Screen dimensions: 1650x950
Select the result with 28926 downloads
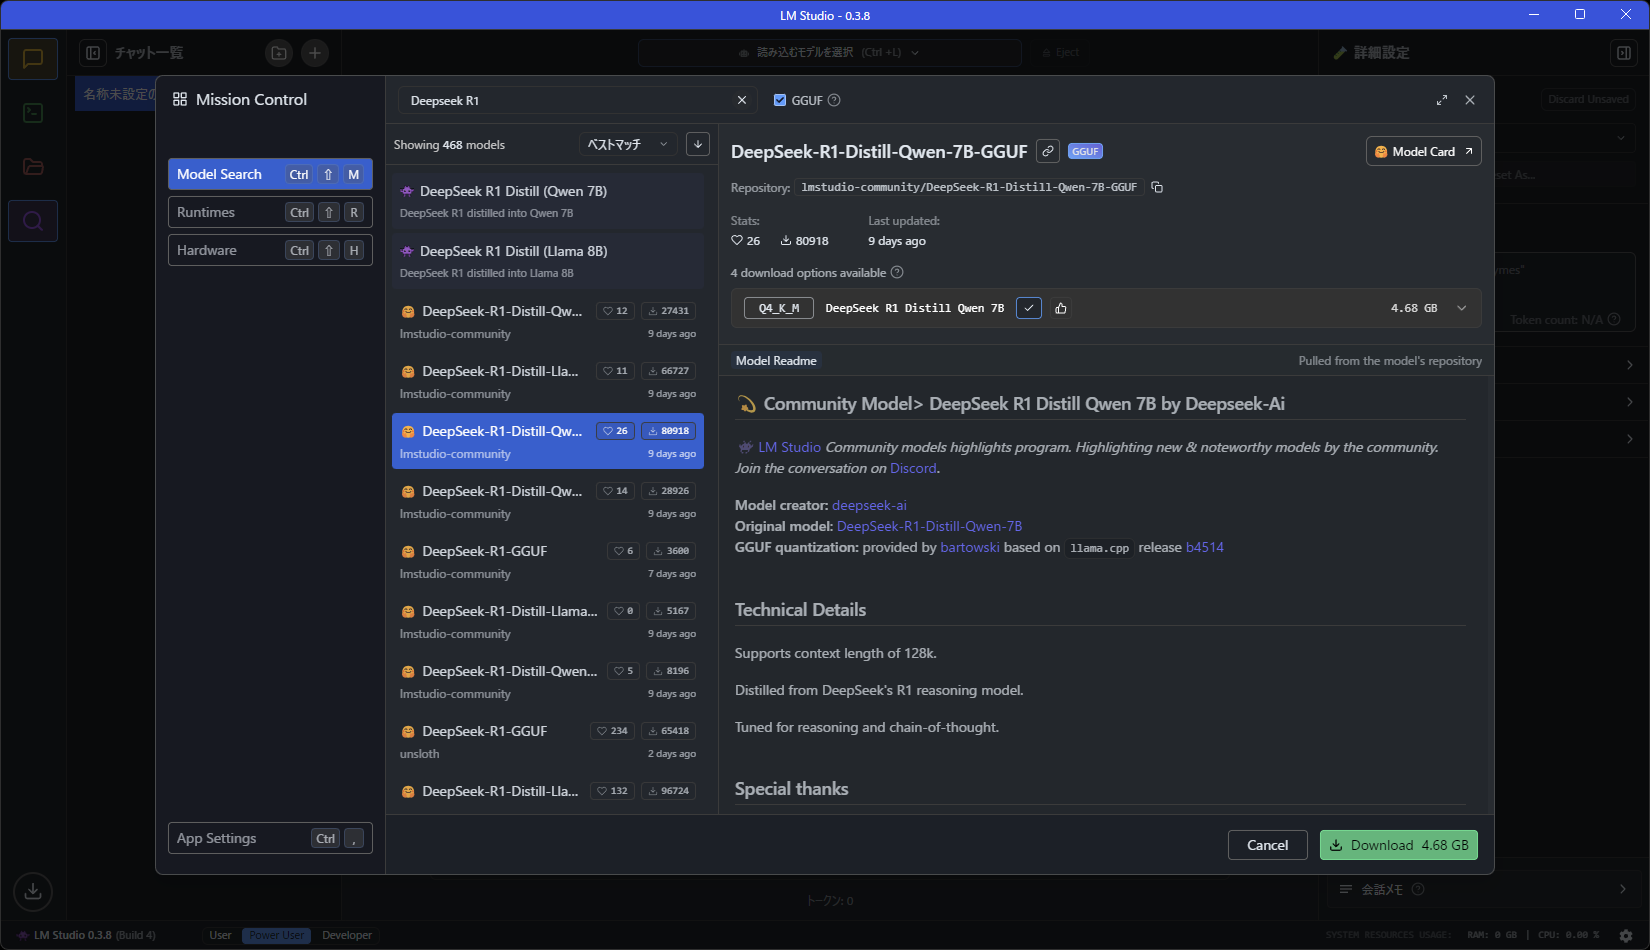point(548,501)
